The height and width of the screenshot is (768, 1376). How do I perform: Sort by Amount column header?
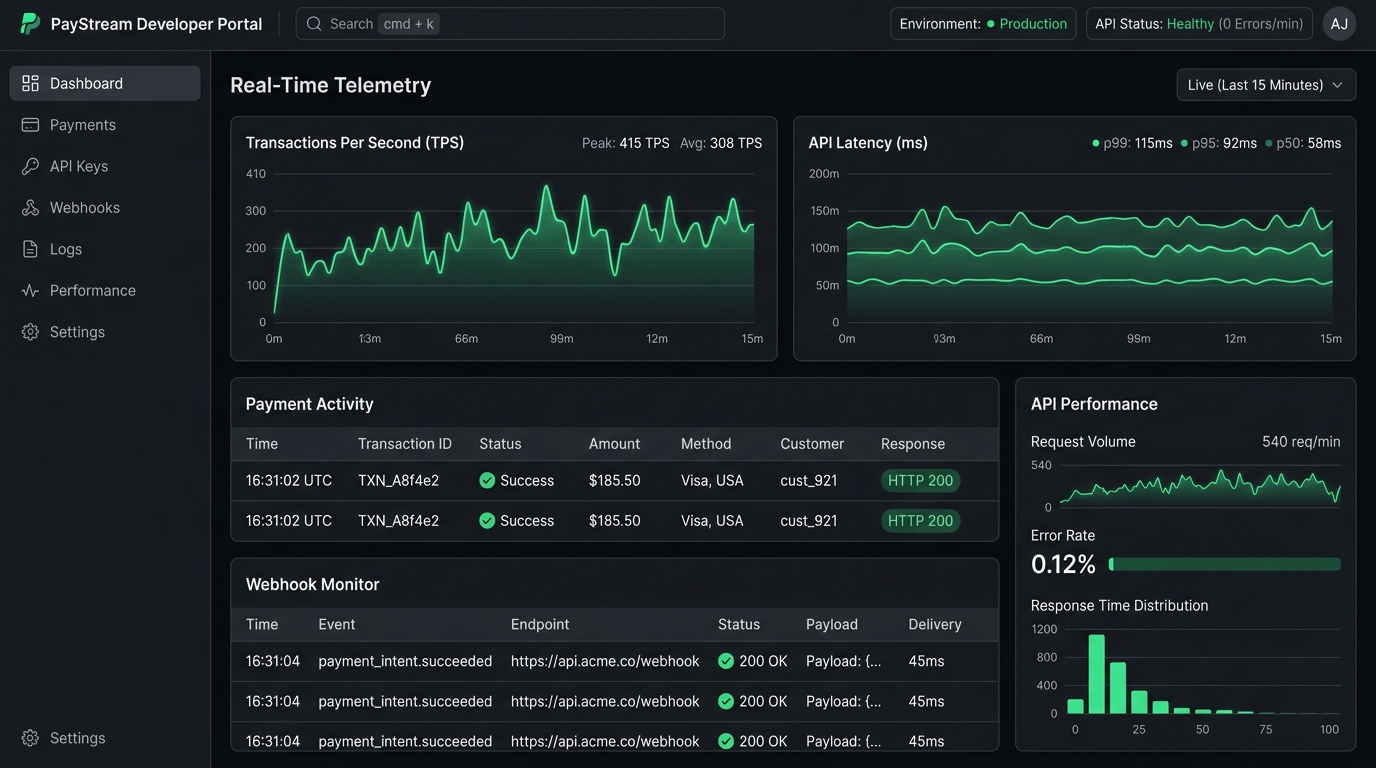tap(614, 444)
